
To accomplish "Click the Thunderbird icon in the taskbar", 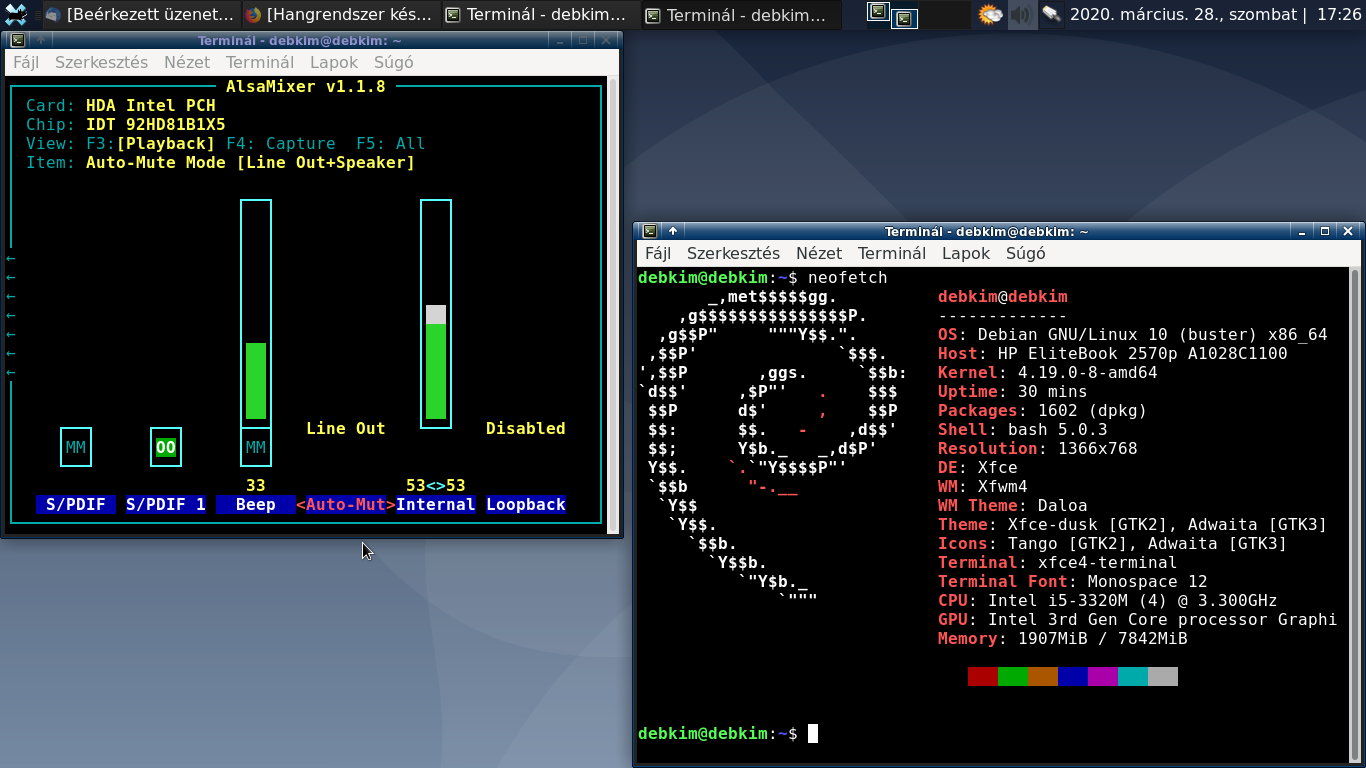I will [53, 15].
